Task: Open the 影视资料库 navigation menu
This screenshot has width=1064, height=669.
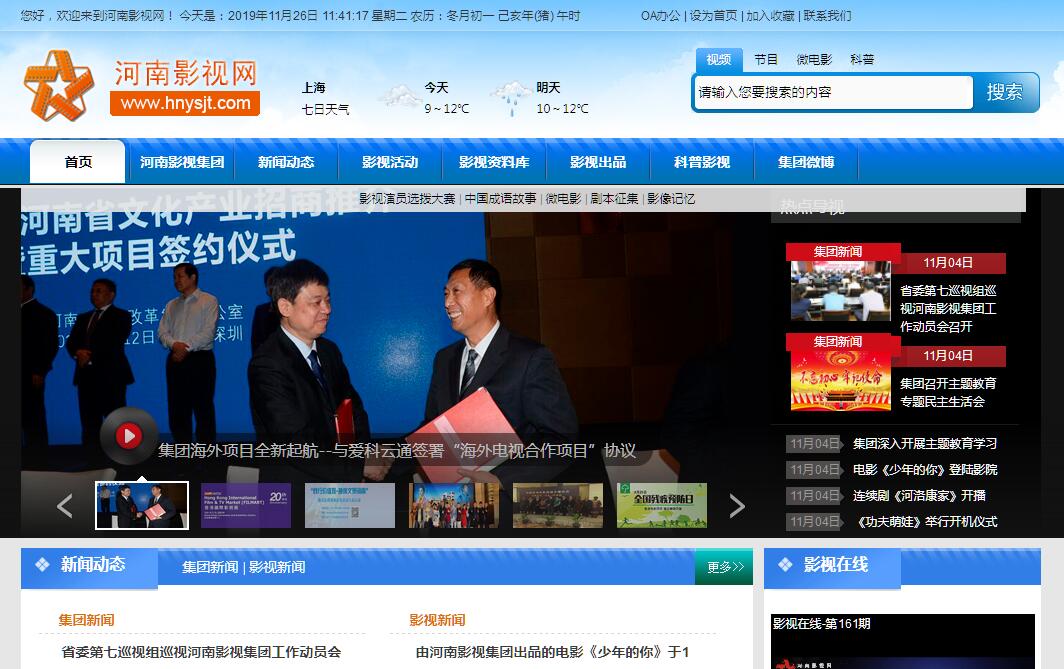Action: point(494,162)
